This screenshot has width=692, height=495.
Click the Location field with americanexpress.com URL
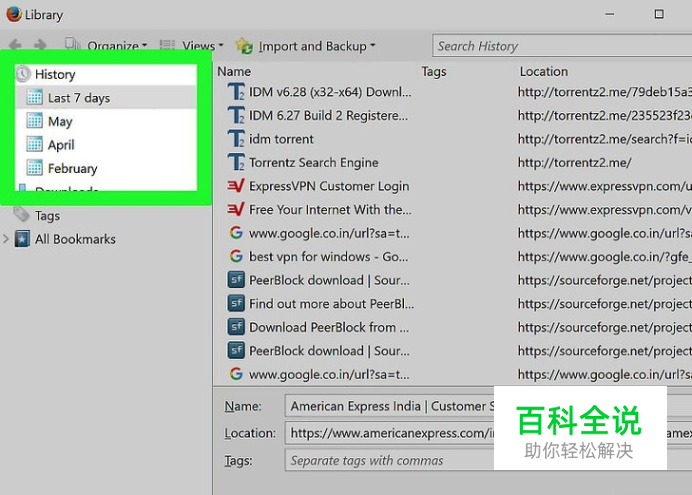[488, 433]
